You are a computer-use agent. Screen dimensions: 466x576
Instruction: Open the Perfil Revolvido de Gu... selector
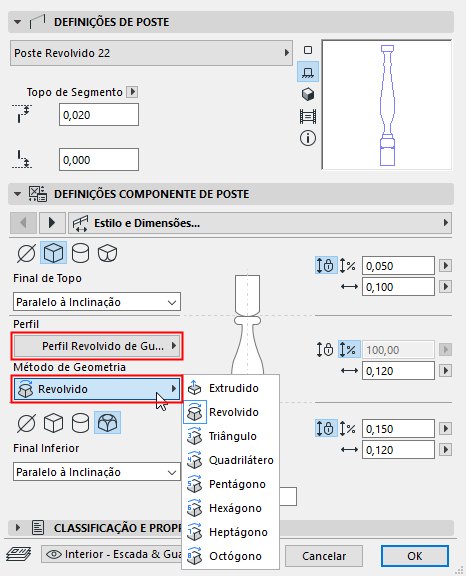tap(97, 346)
